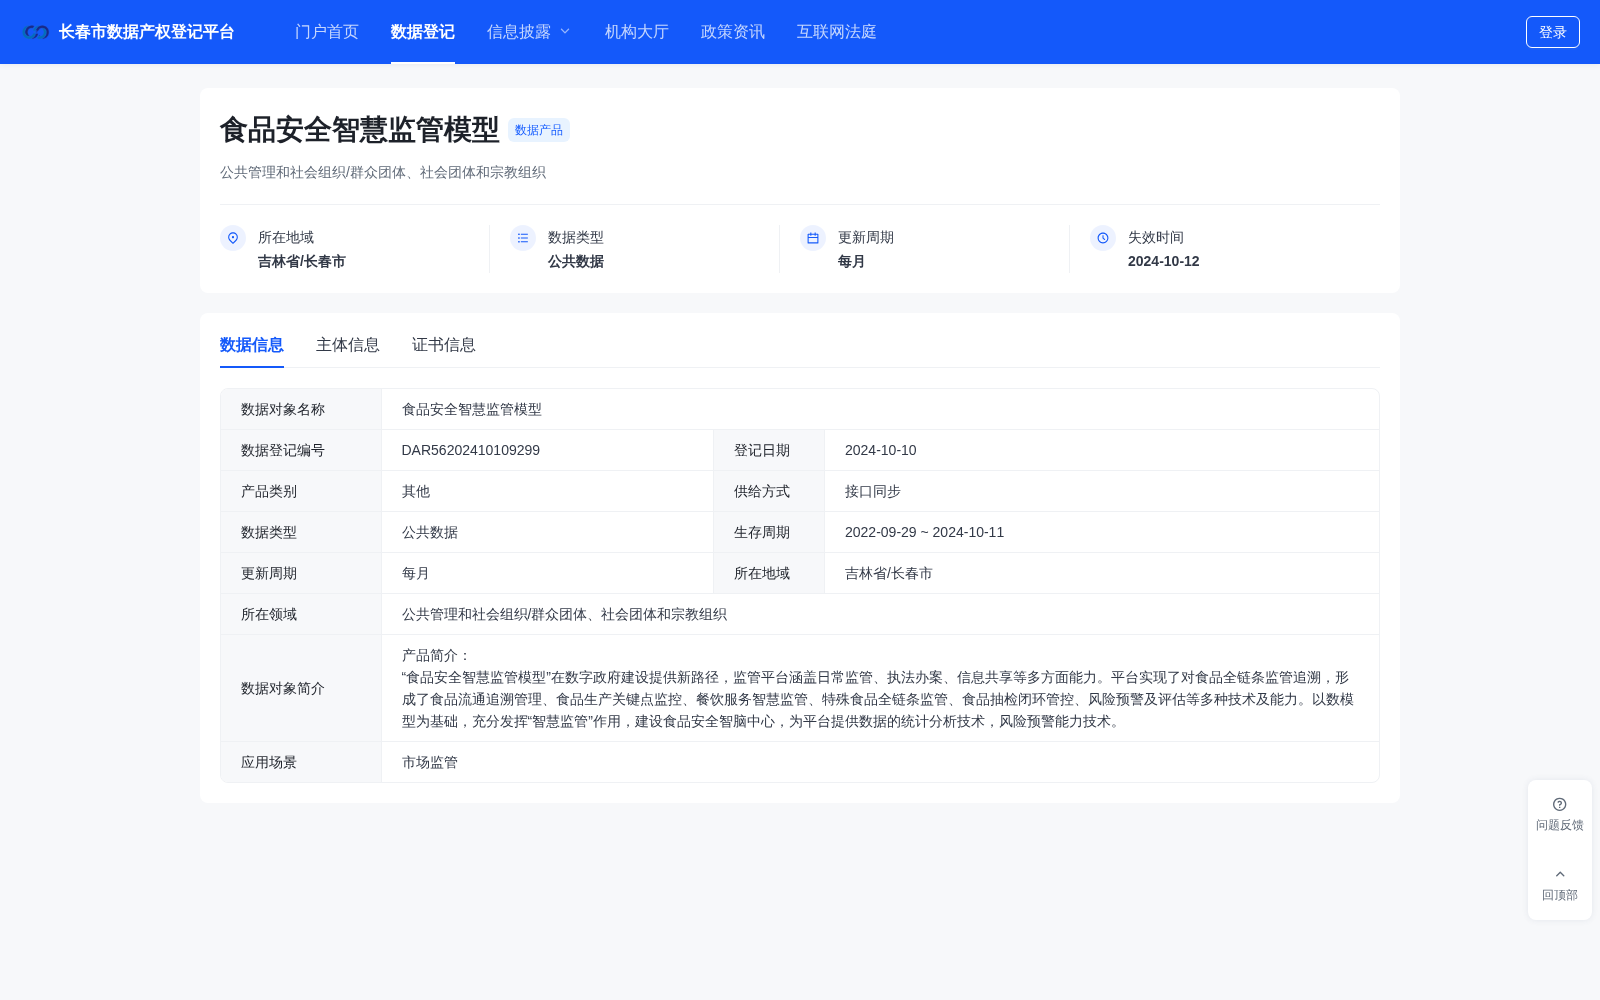Click the question mark feedback icon

click(x=1560, y=804)
